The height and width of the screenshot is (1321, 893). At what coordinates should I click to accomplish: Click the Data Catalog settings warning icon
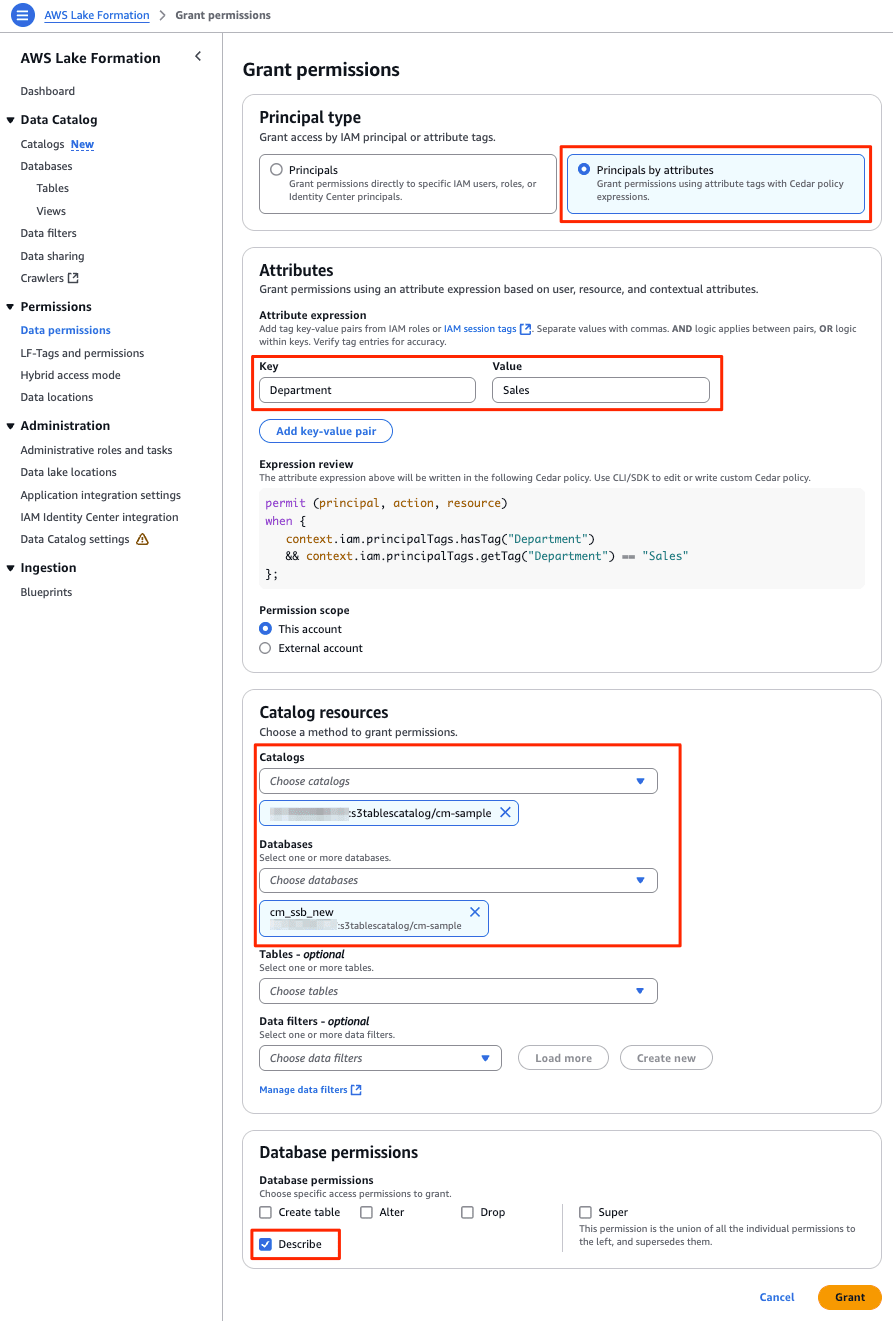[142, 539]
